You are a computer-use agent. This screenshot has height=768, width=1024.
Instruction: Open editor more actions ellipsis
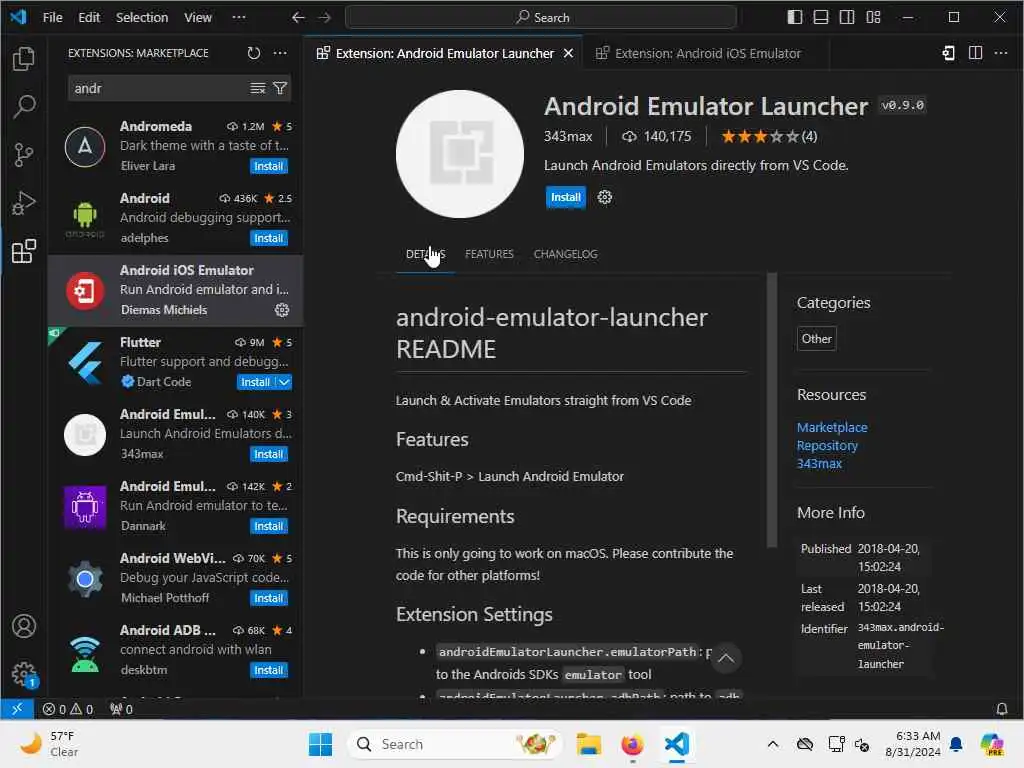(x=1001, y=53)
